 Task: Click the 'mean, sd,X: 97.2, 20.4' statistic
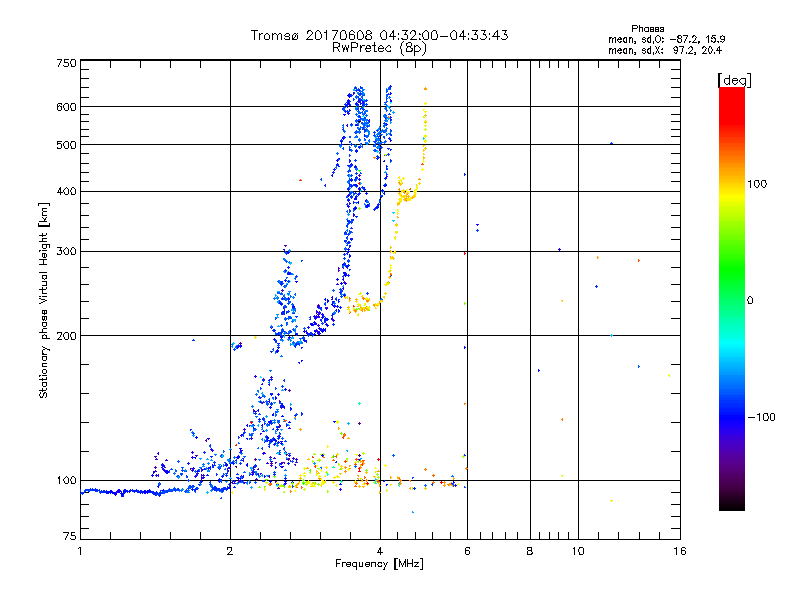pos(665,50)
